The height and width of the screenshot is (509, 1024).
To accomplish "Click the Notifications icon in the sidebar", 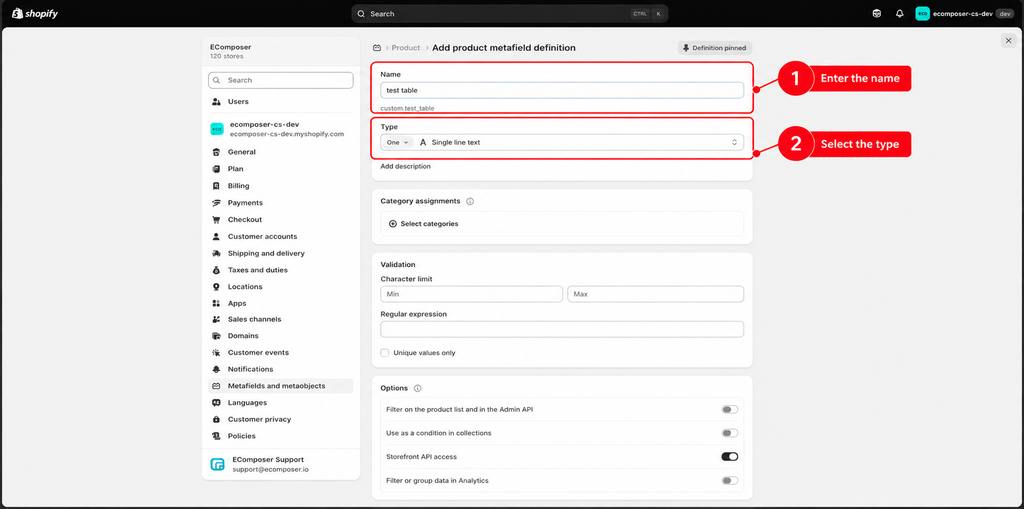I will coord(216,369).
